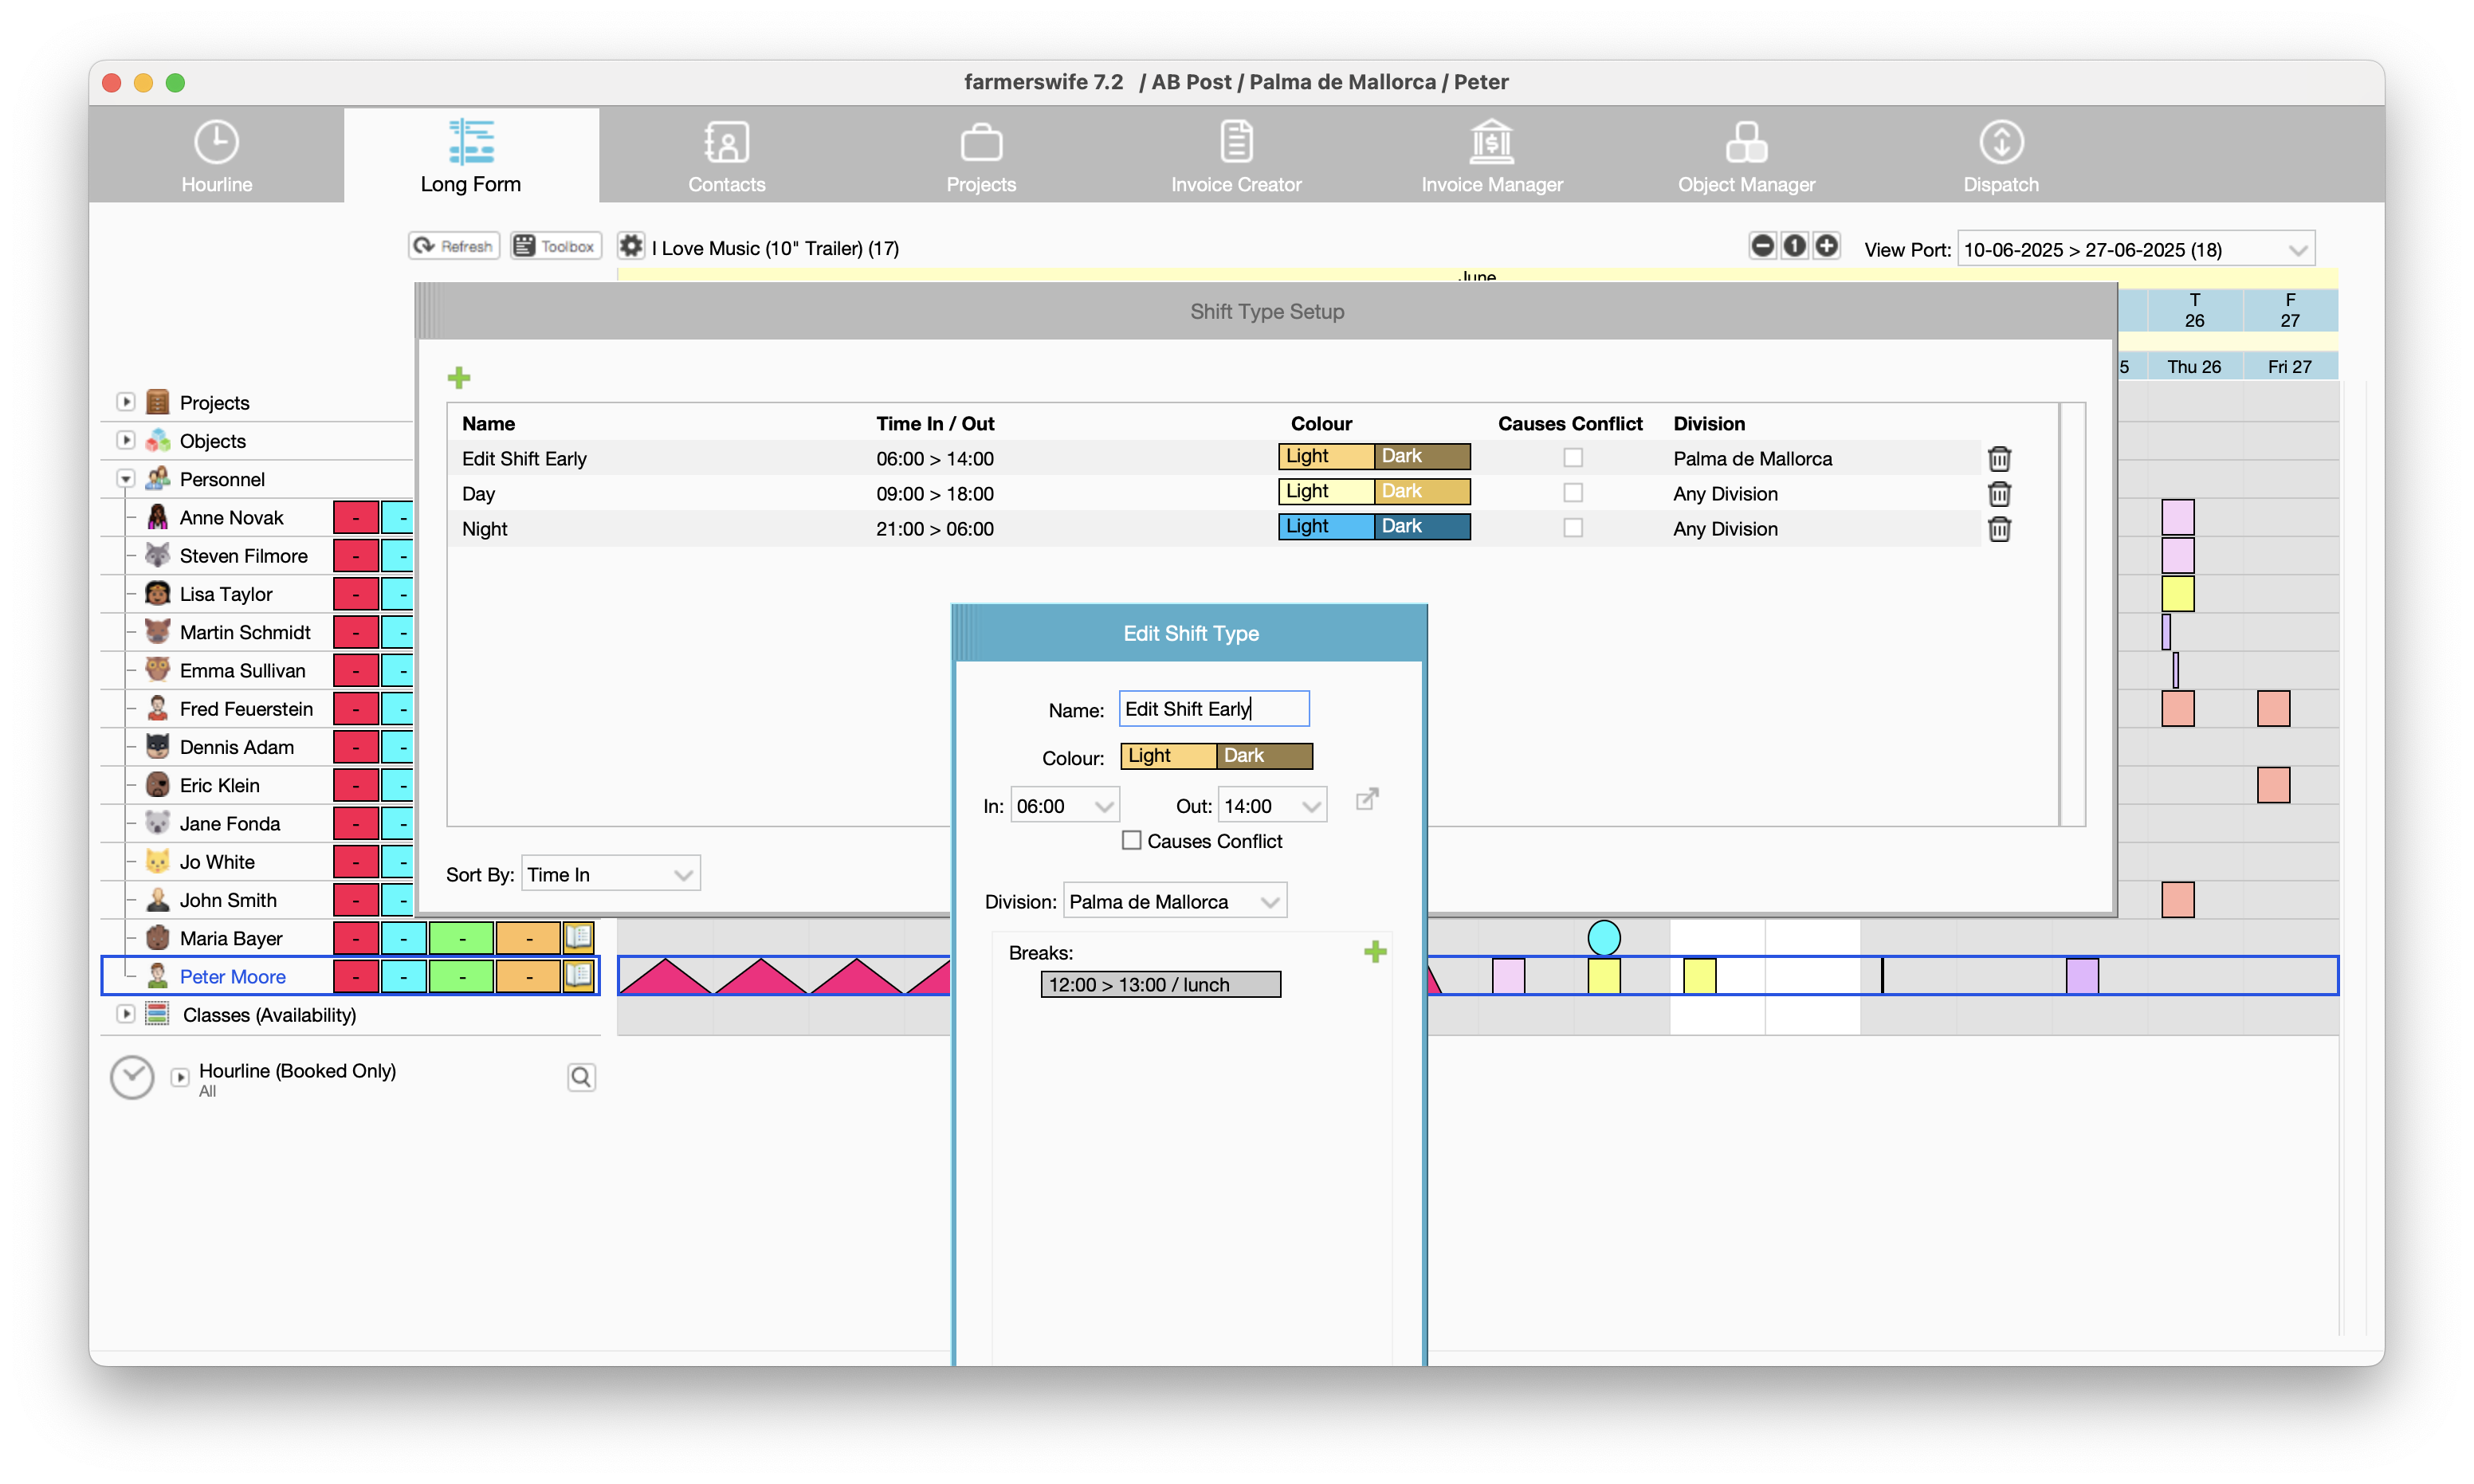
Task: Open the Hourline module
Action: [216, 156]
